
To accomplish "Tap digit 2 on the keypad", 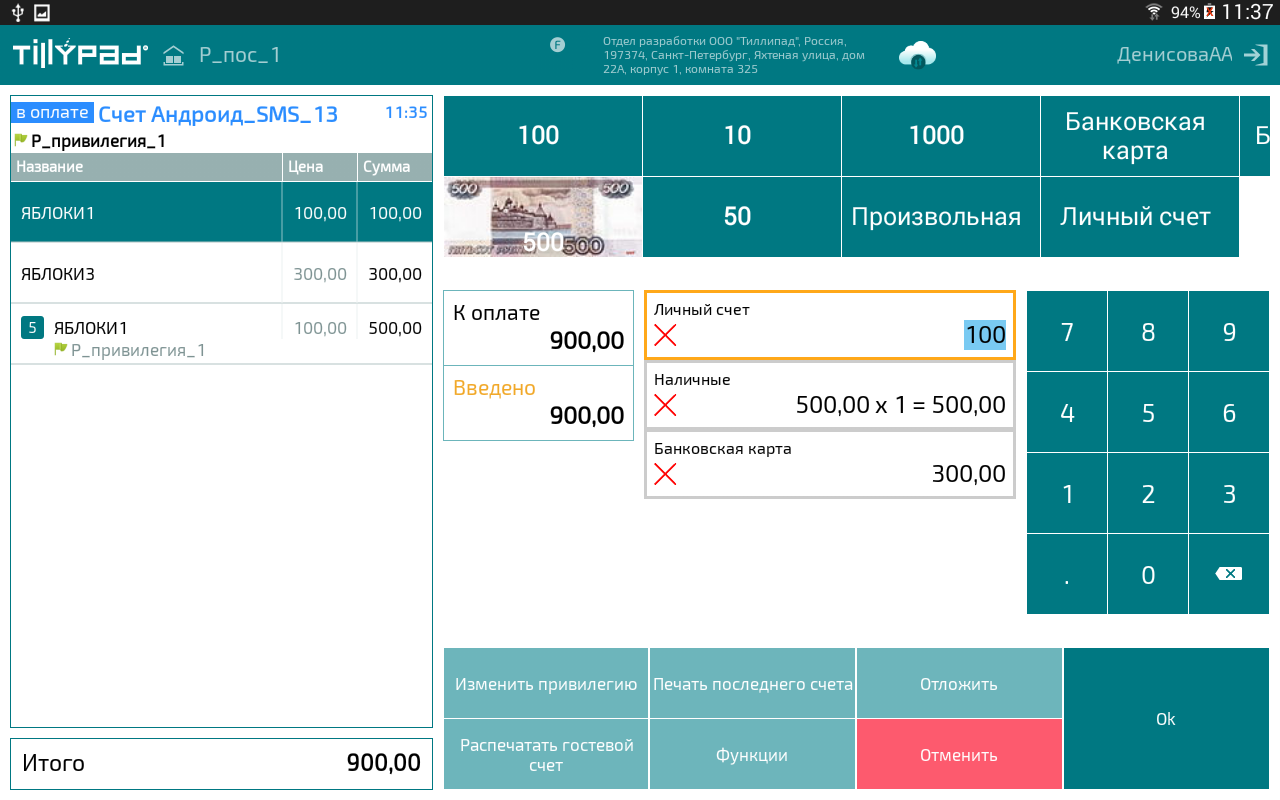I will pos(1148,494).
